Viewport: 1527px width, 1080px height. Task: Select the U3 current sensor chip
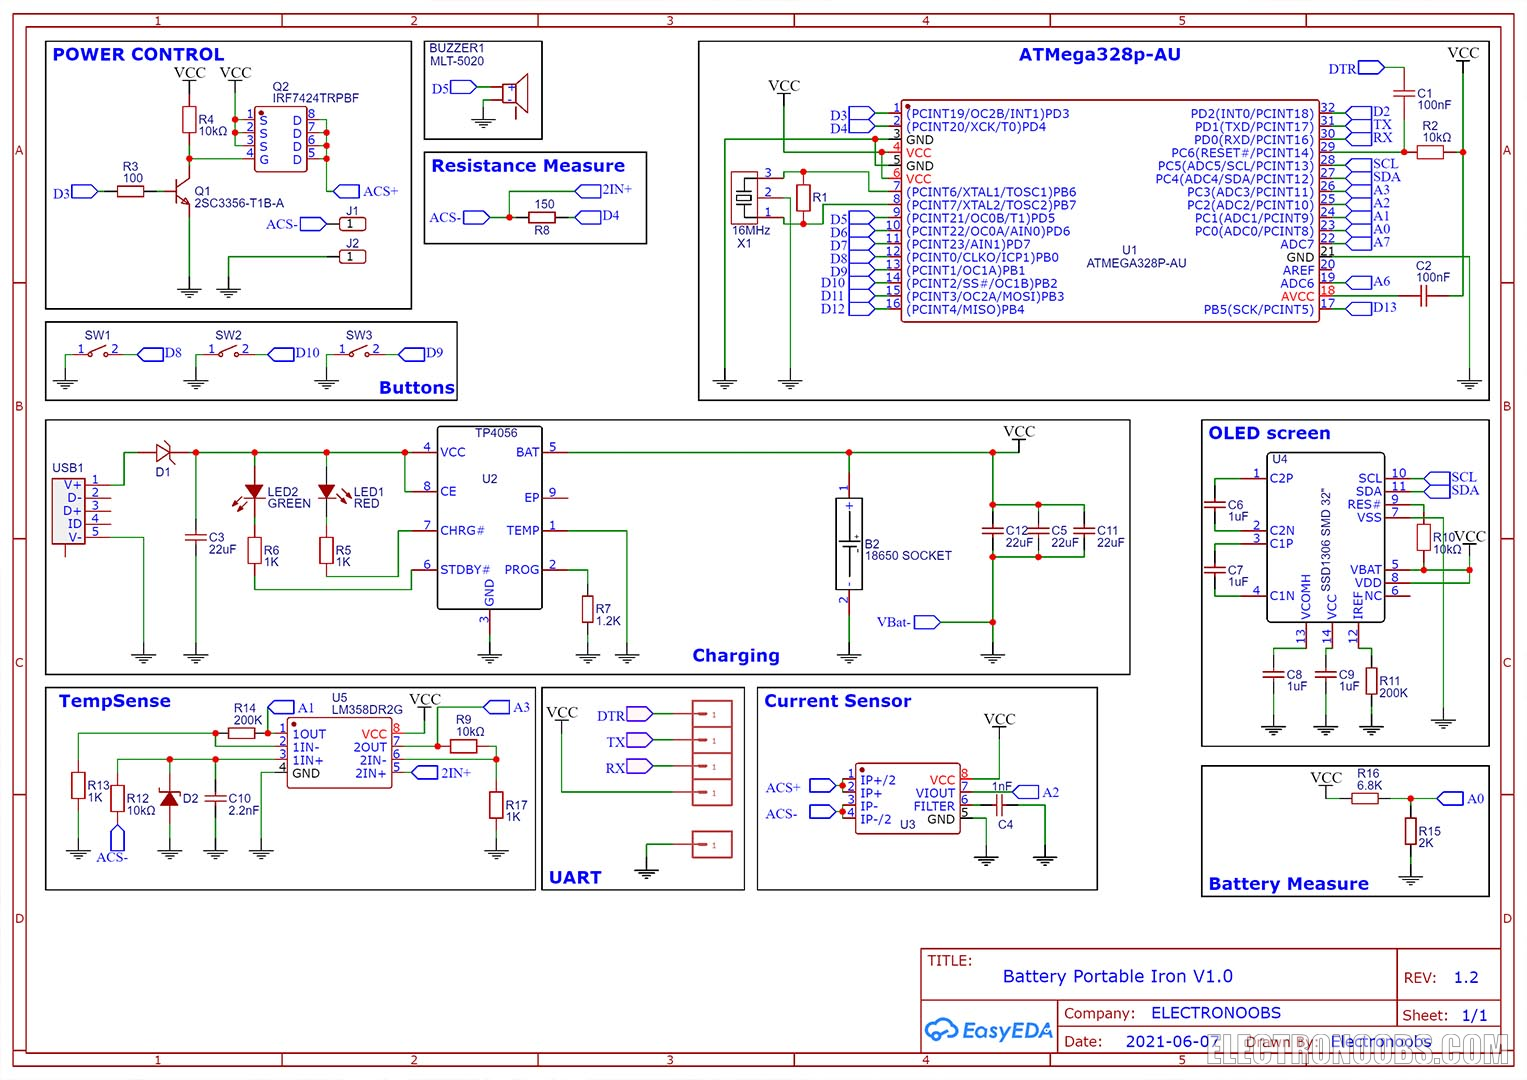coord(908,799)
